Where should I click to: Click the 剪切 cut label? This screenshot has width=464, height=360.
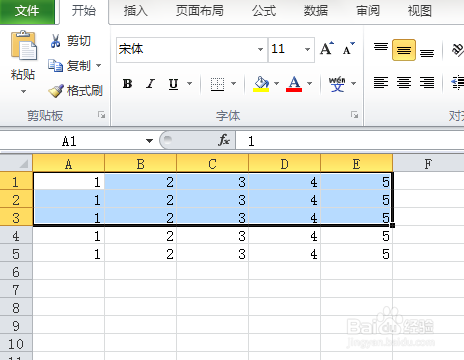79,41
